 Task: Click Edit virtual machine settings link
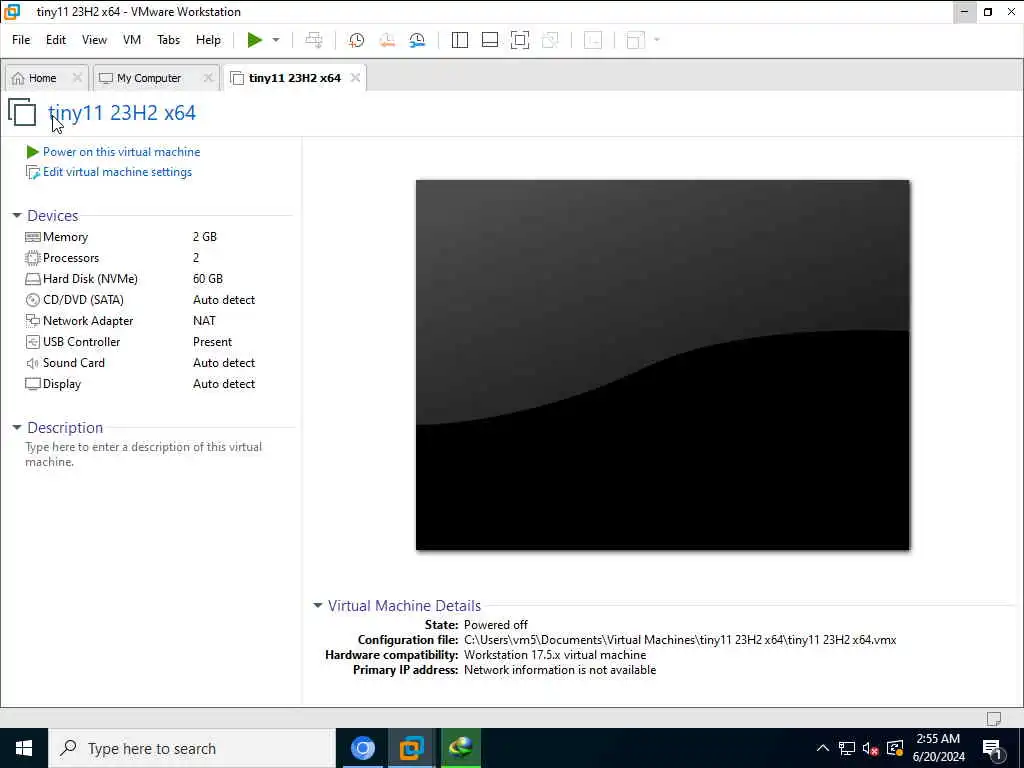(118, 172)
